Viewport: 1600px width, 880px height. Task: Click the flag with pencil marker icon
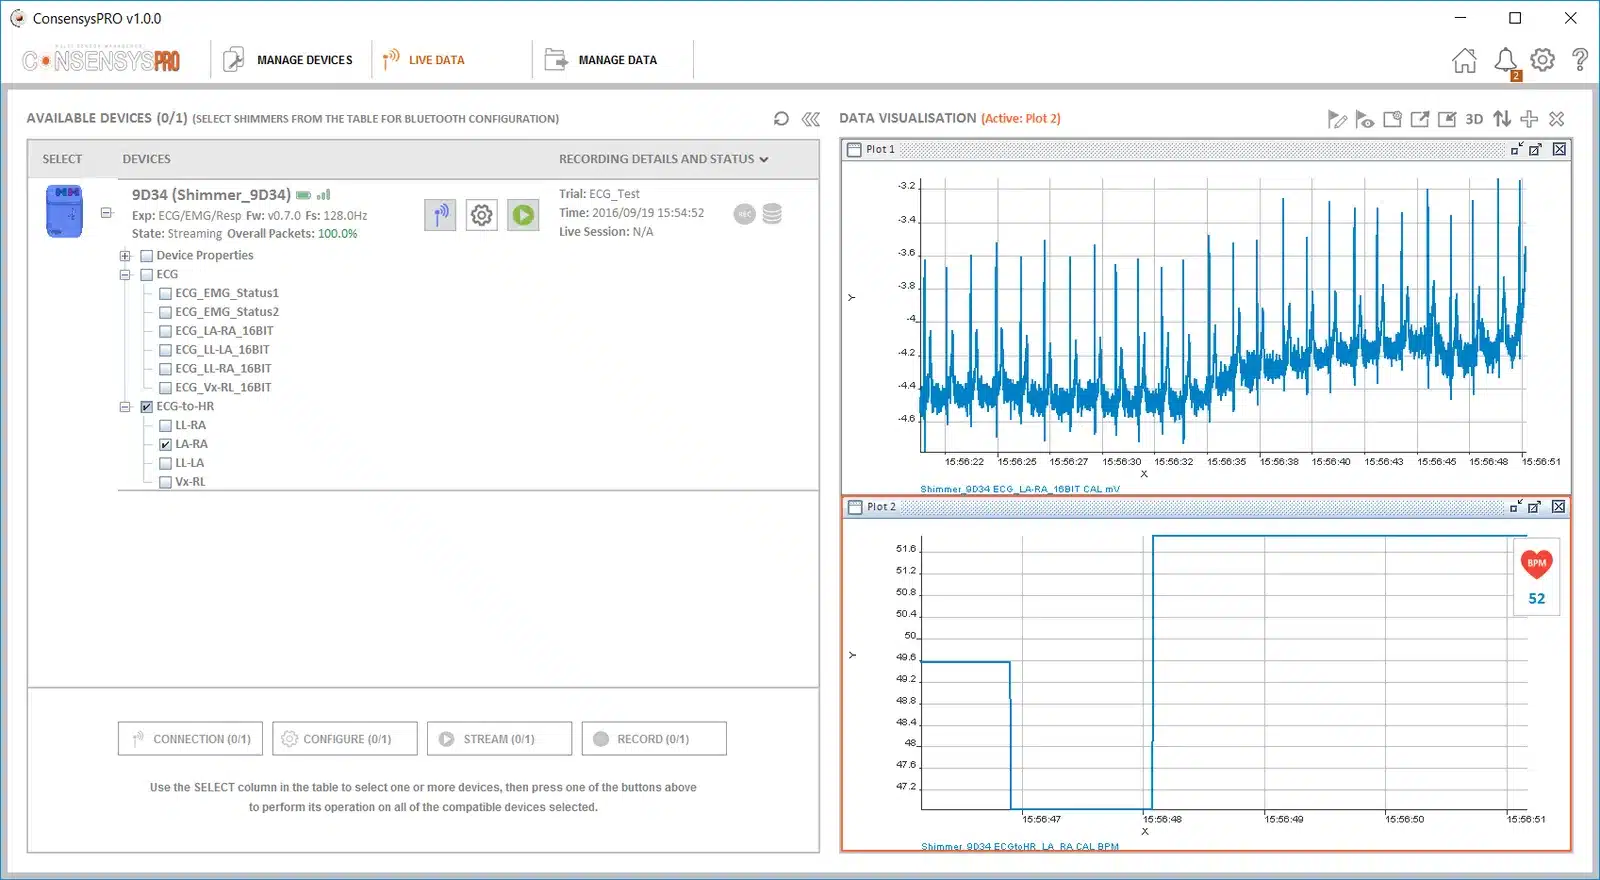point(1337,120)
